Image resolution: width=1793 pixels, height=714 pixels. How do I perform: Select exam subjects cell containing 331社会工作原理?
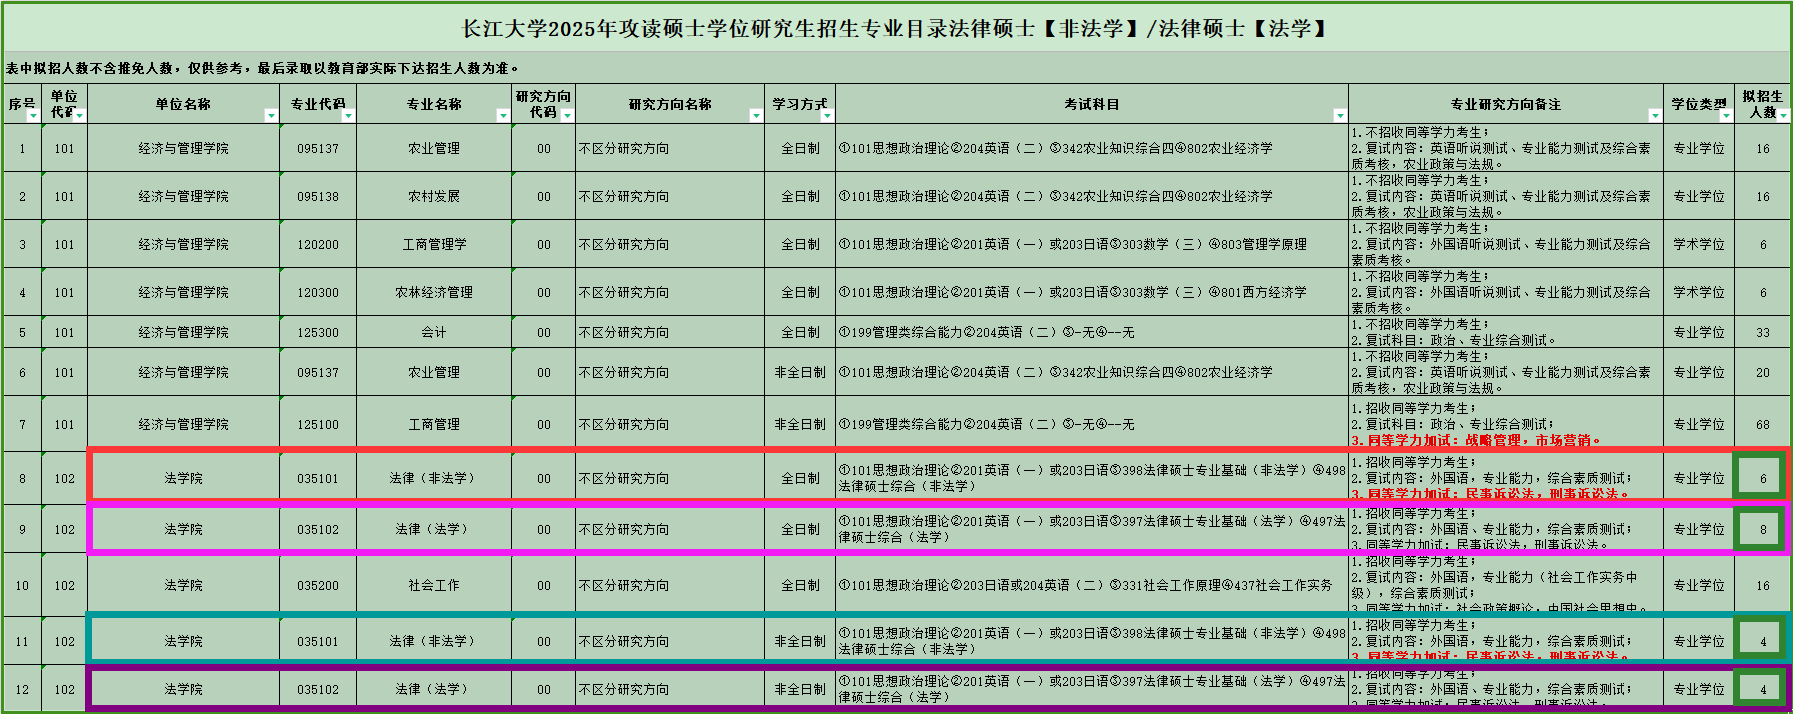tap(1092, 585)
